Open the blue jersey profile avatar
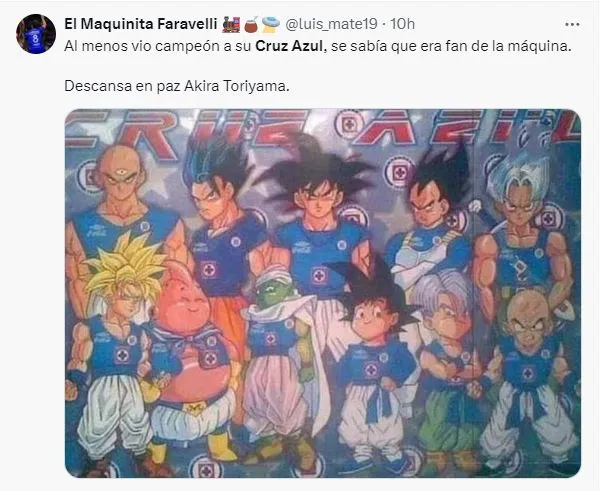616x491 pixels. coord(36,34)
